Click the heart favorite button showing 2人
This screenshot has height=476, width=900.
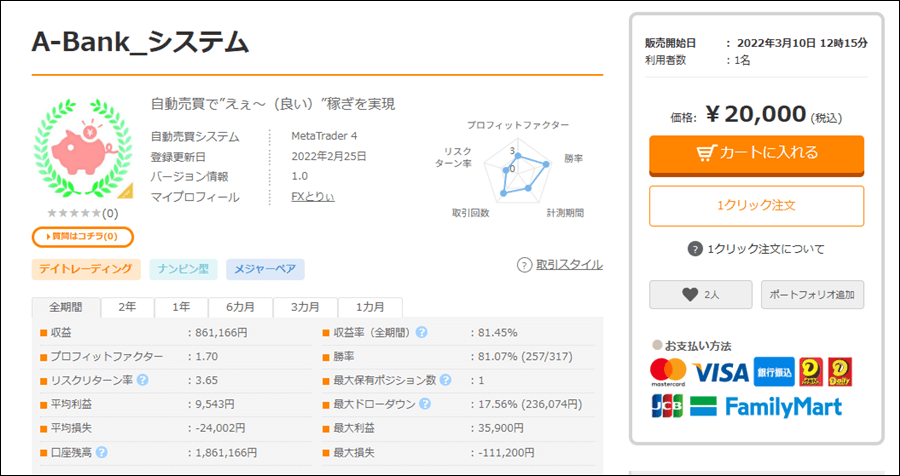pyautogui.click(x=700, y=295)
